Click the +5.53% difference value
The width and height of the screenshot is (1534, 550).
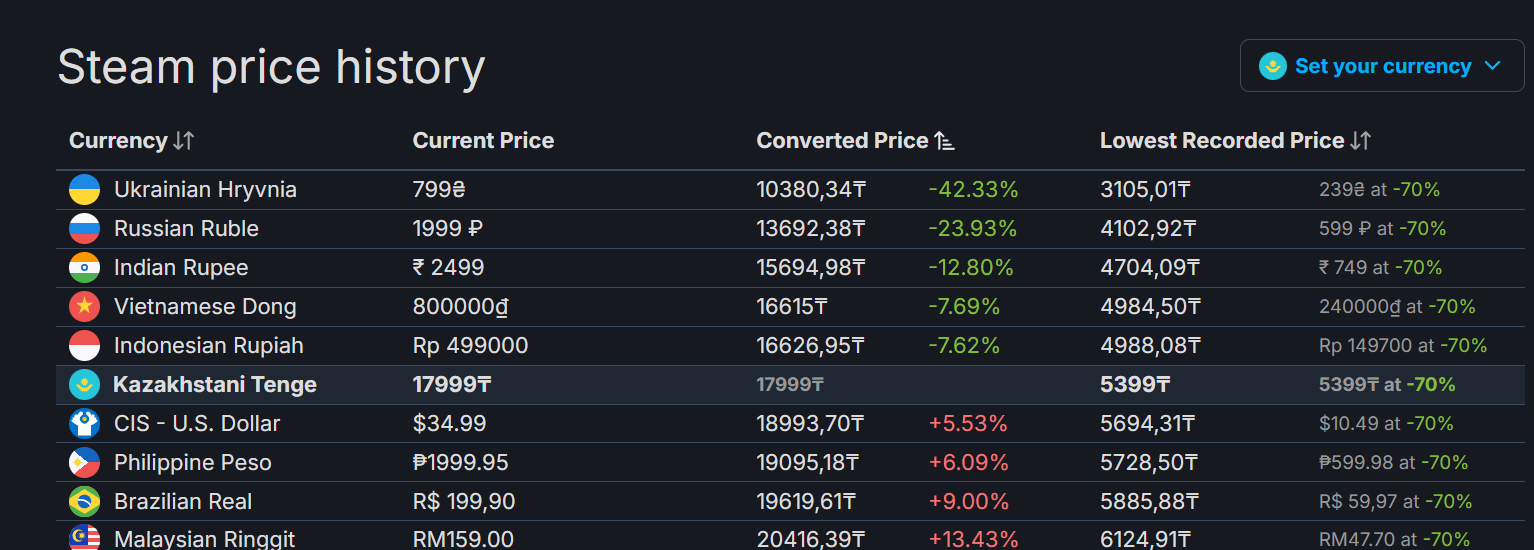click(968, 423)
